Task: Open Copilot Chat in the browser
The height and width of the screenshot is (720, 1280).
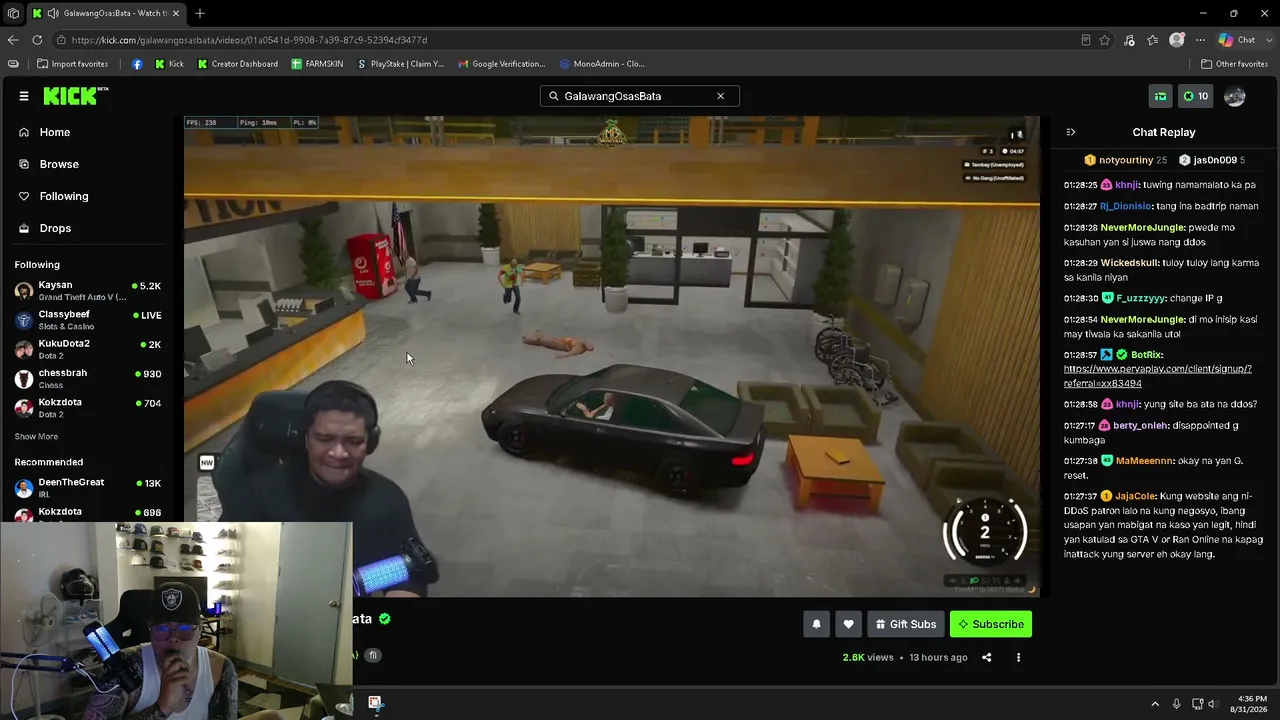Action: [1237, 40]
